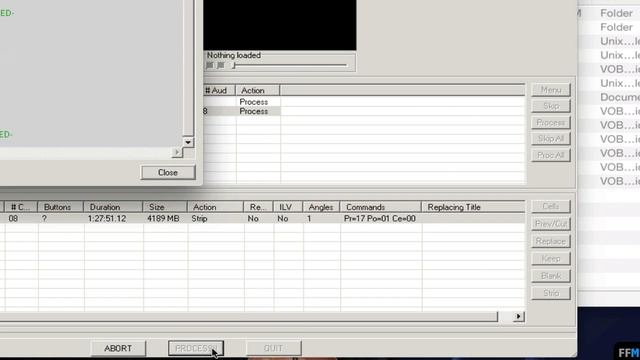
Task: Click 'Strip' action cell in lower table
Action: coord(200,218)
